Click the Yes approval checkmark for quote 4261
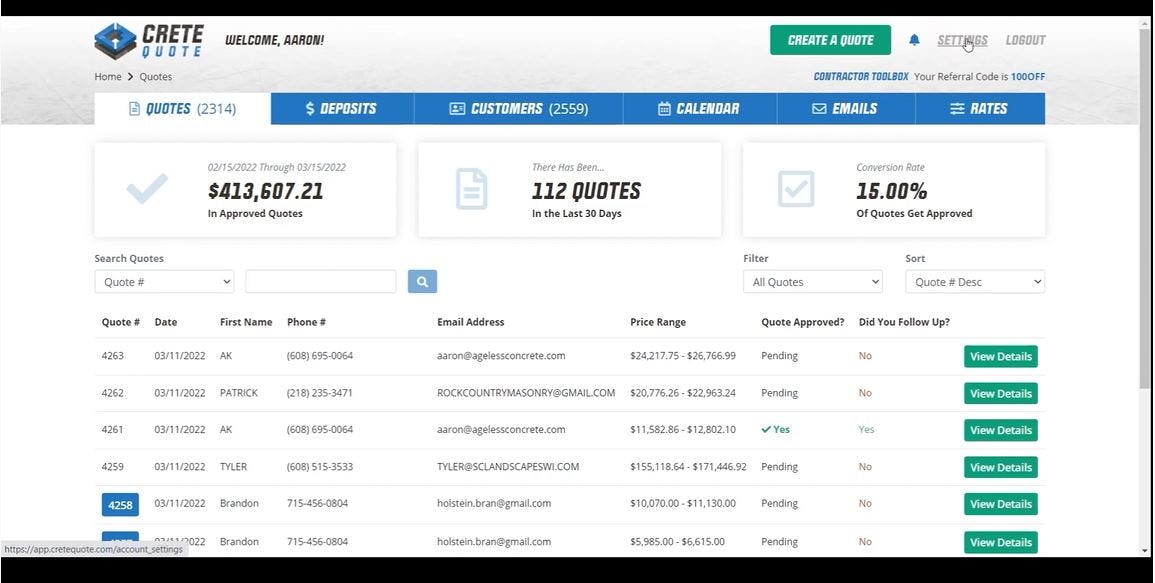The width and height of the screenshot is (1155, 583). 776,429
